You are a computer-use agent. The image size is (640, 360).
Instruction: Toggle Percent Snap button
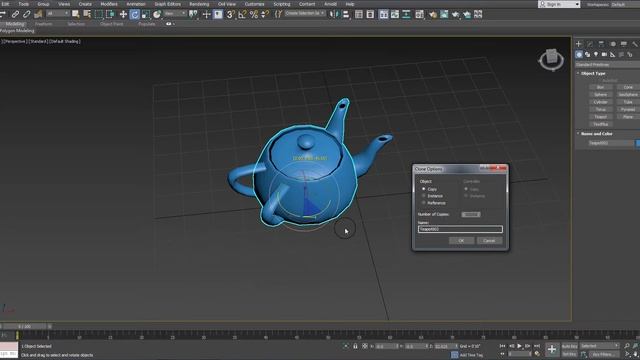(x=253, y=14)
